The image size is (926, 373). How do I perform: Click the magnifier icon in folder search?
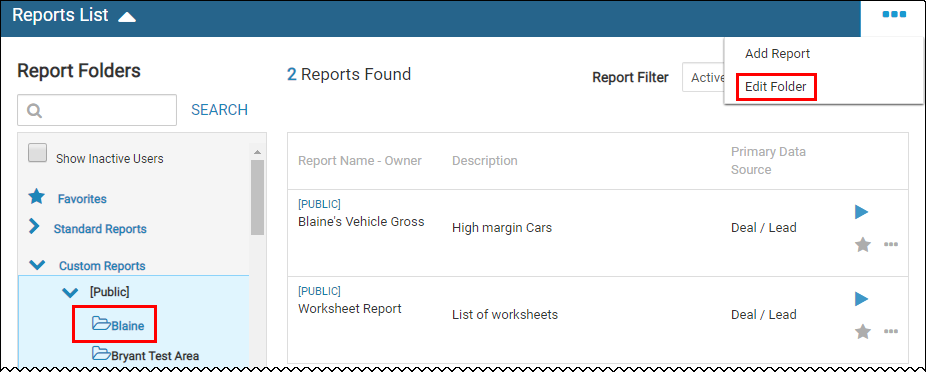pyautogui.click(x=34, y=110)
